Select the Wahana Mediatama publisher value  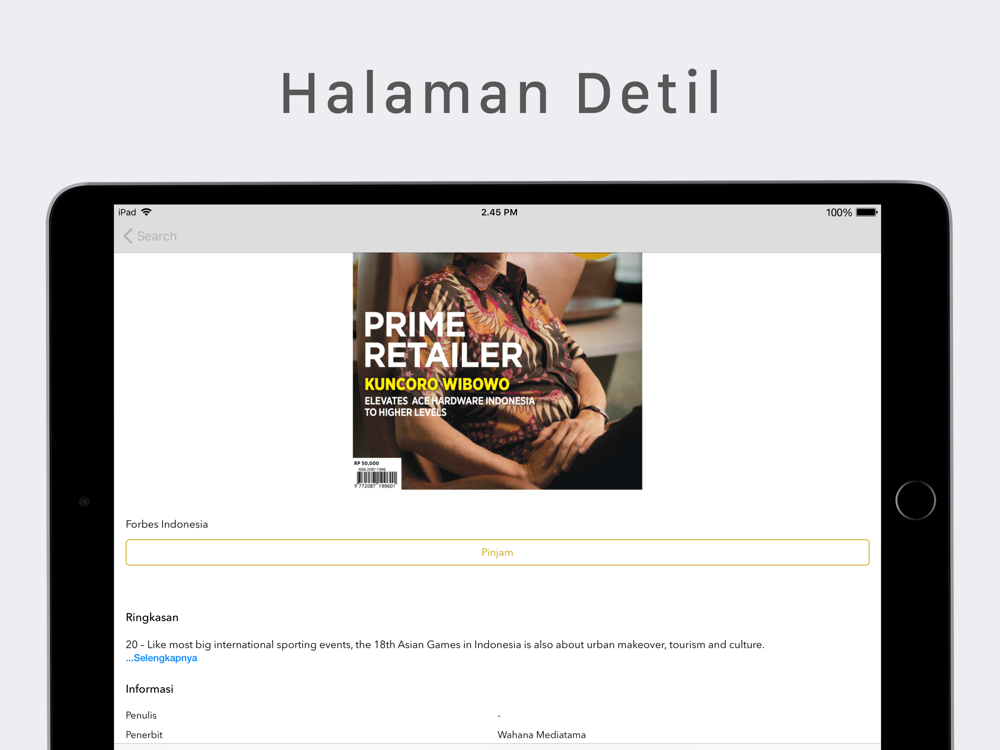[541, 735]
